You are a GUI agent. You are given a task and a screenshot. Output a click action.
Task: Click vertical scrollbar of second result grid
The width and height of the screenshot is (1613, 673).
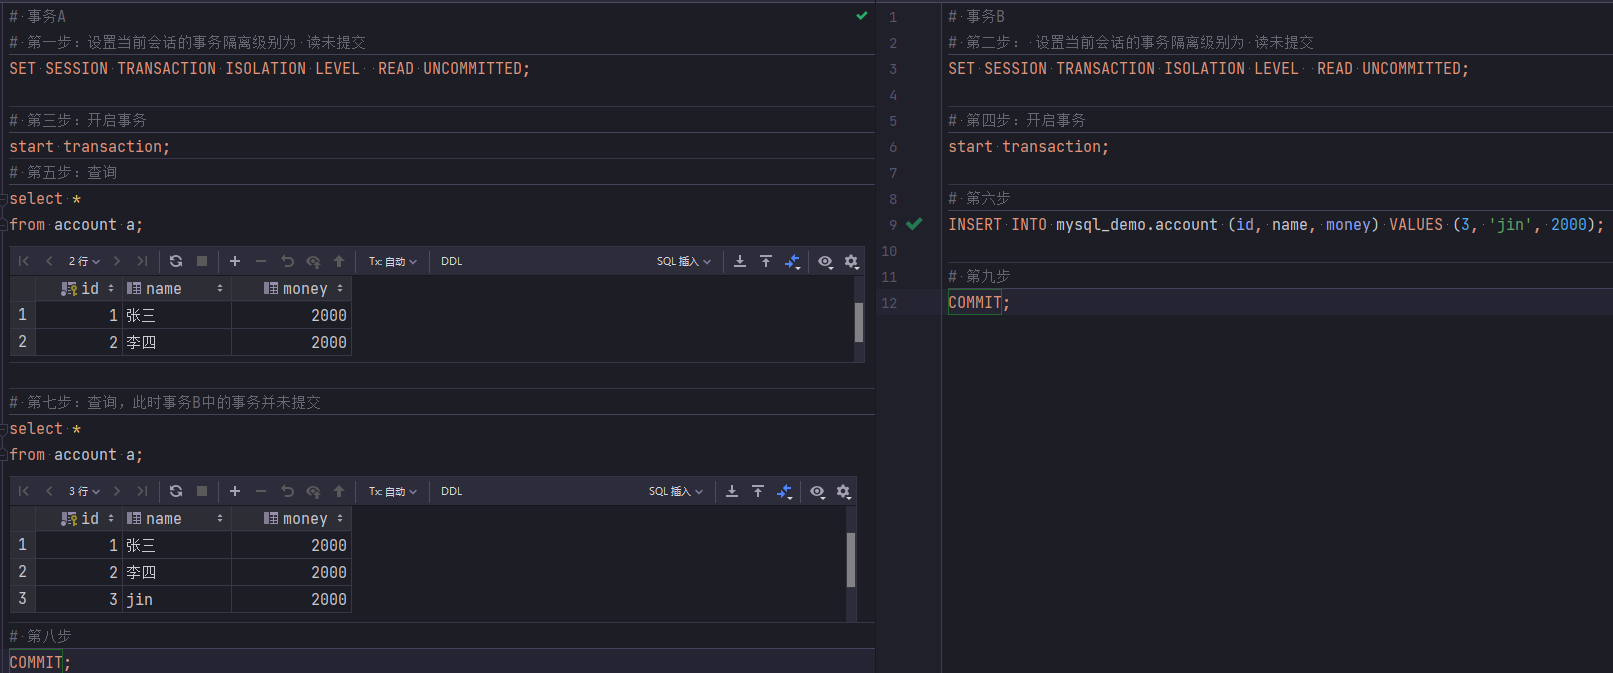coord(851,560)
